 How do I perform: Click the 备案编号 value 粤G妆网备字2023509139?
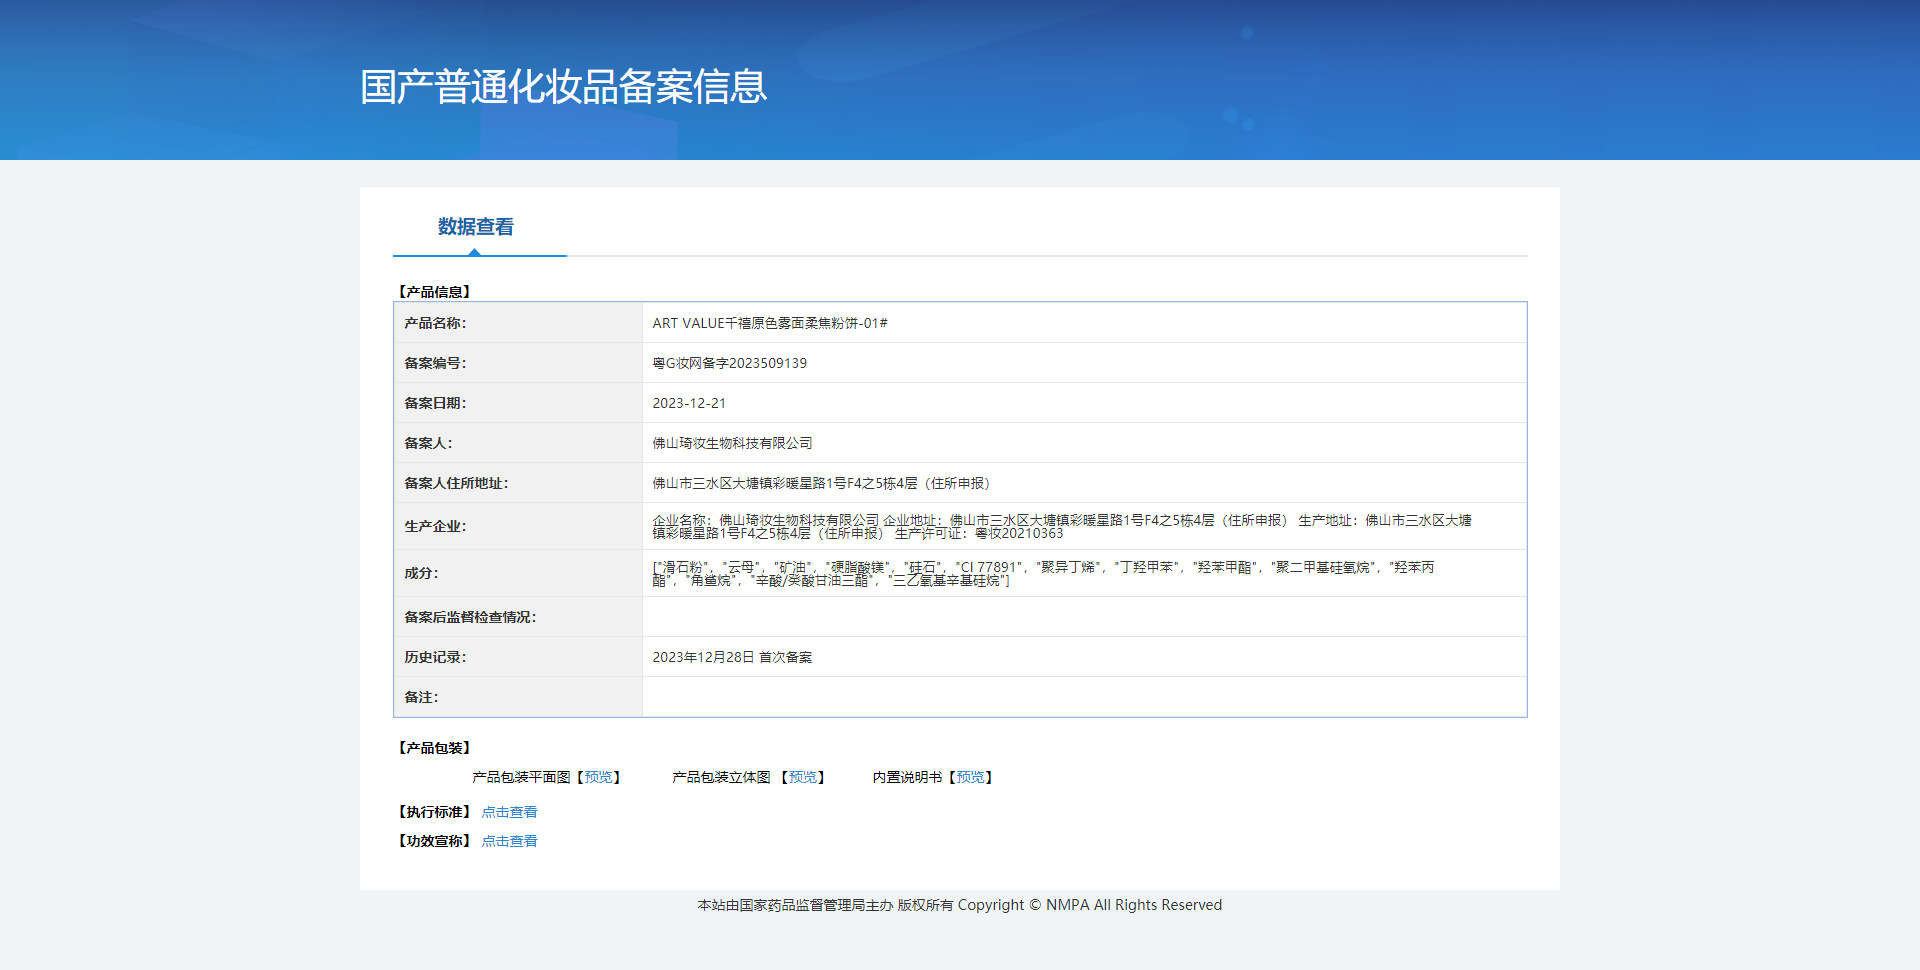pos(729,363)
